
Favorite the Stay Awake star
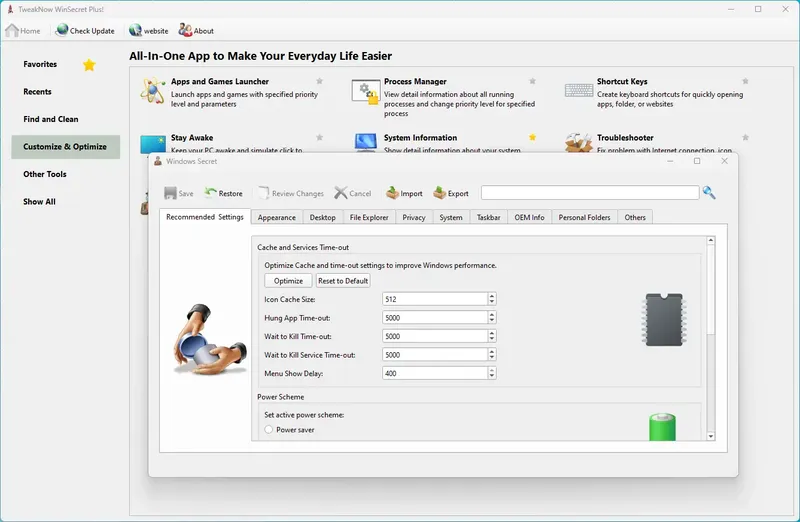(319, 137)
